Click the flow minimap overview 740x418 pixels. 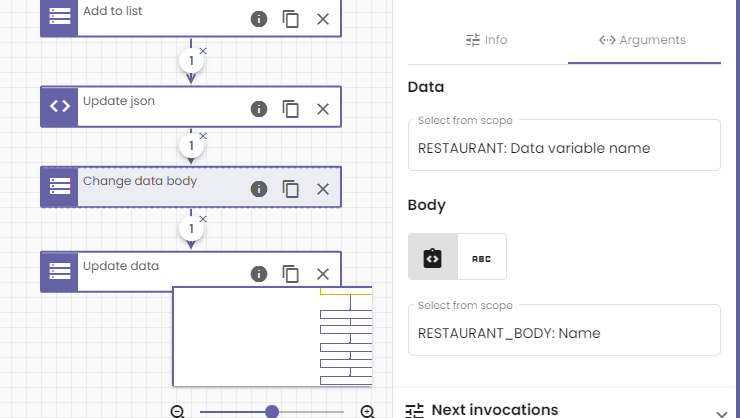pyautogui.click(x=273, y=336)
